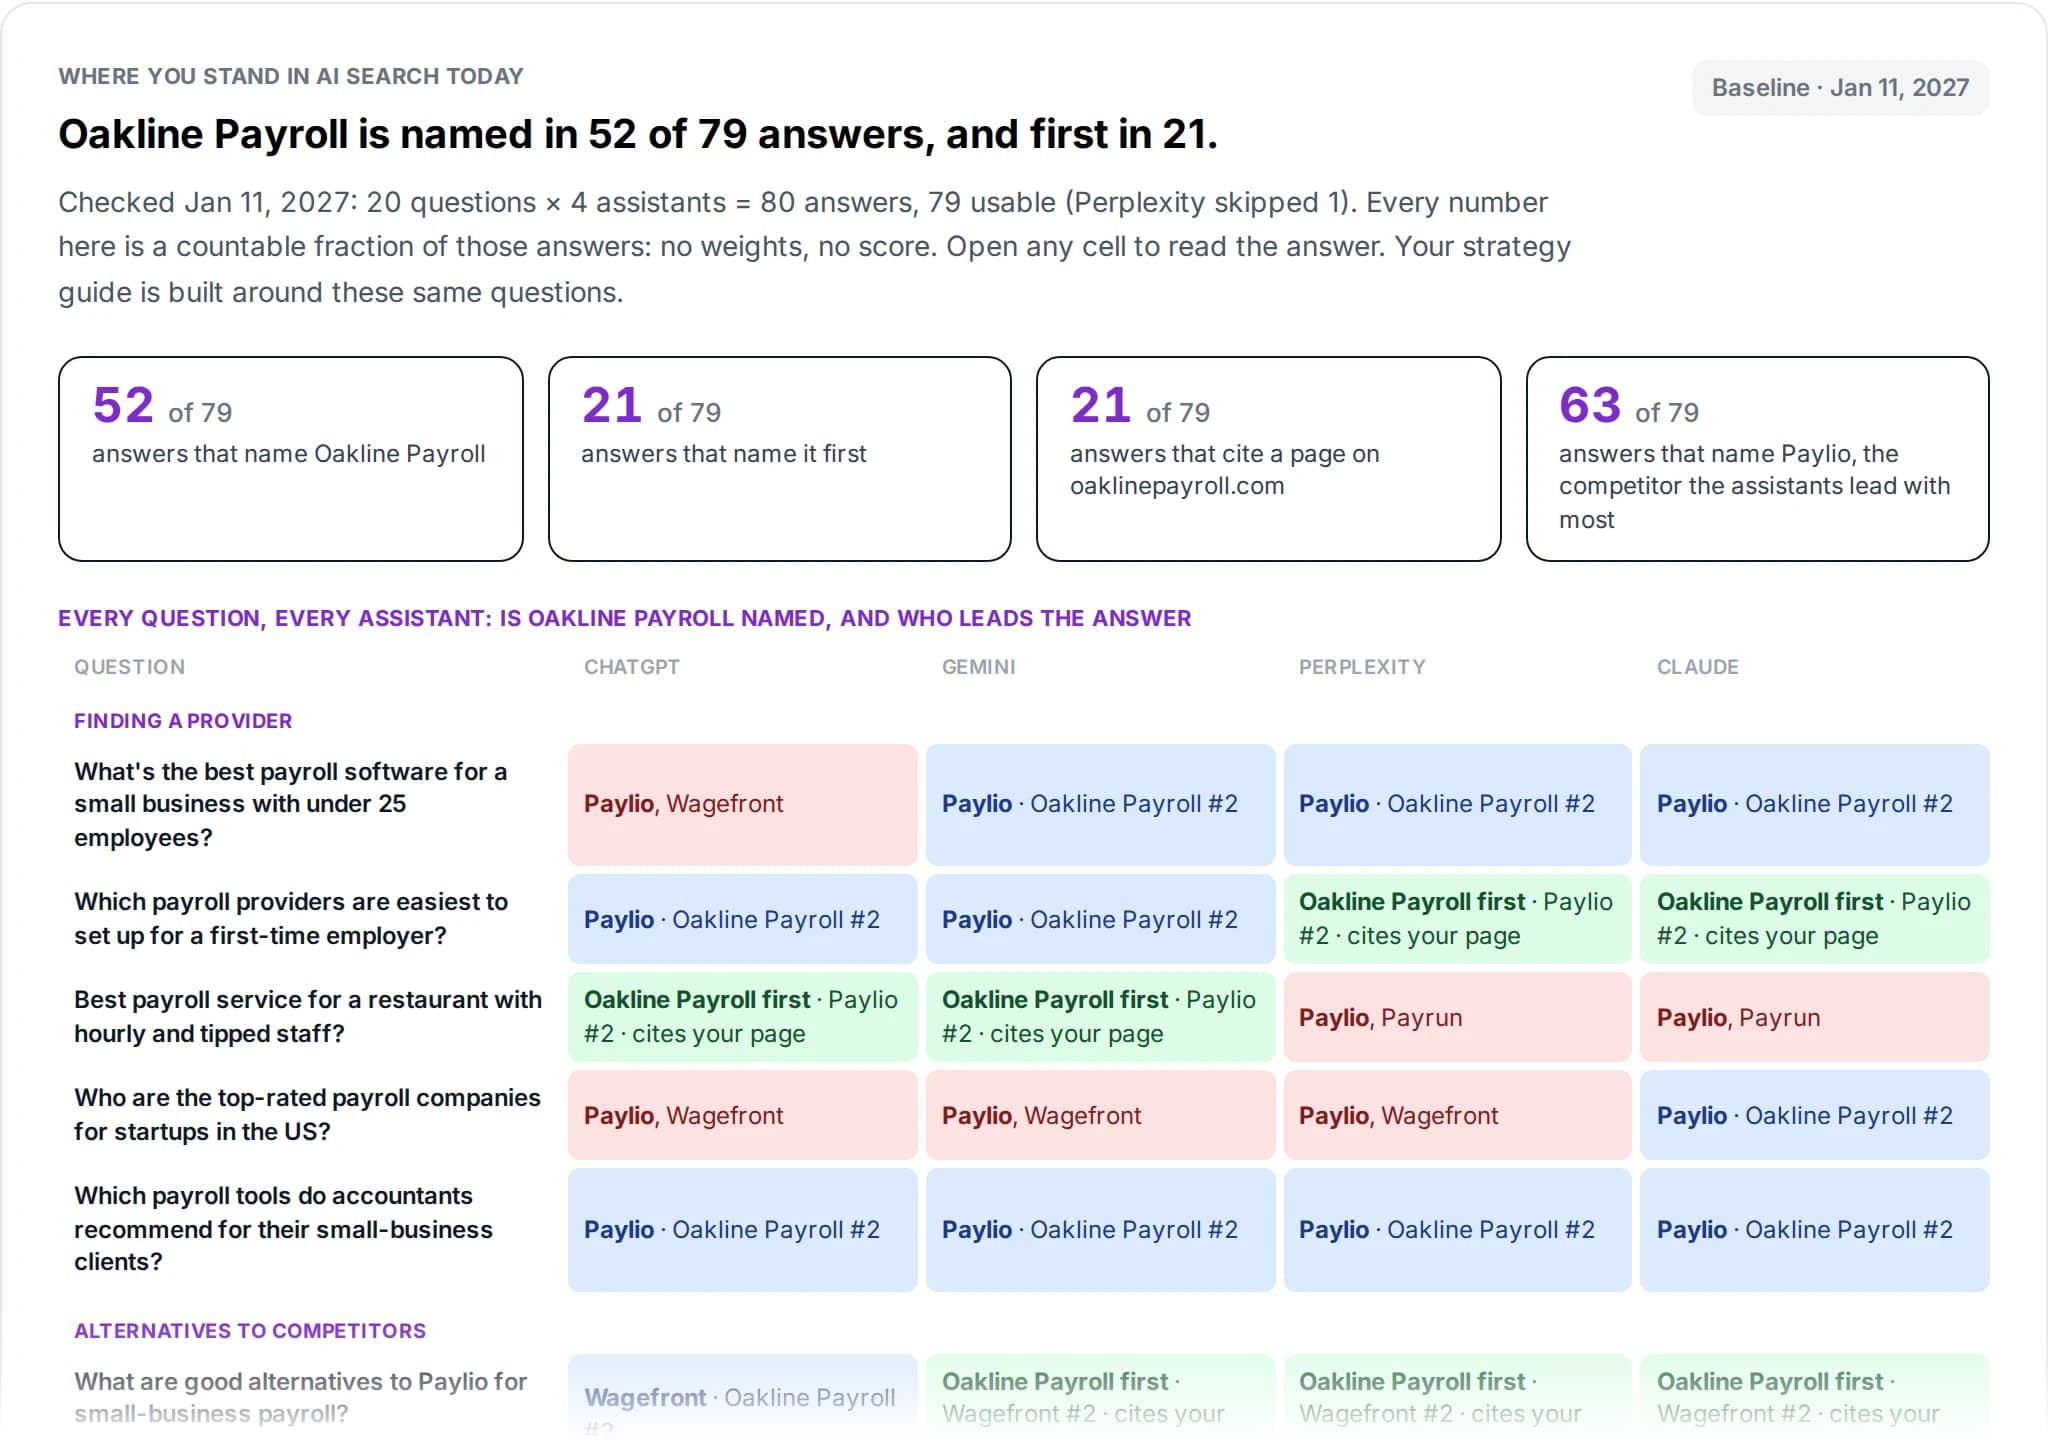2048x1440 pixels.
Task: Click the 'Finding a provider' section heading
Action: tap(183, 721)
